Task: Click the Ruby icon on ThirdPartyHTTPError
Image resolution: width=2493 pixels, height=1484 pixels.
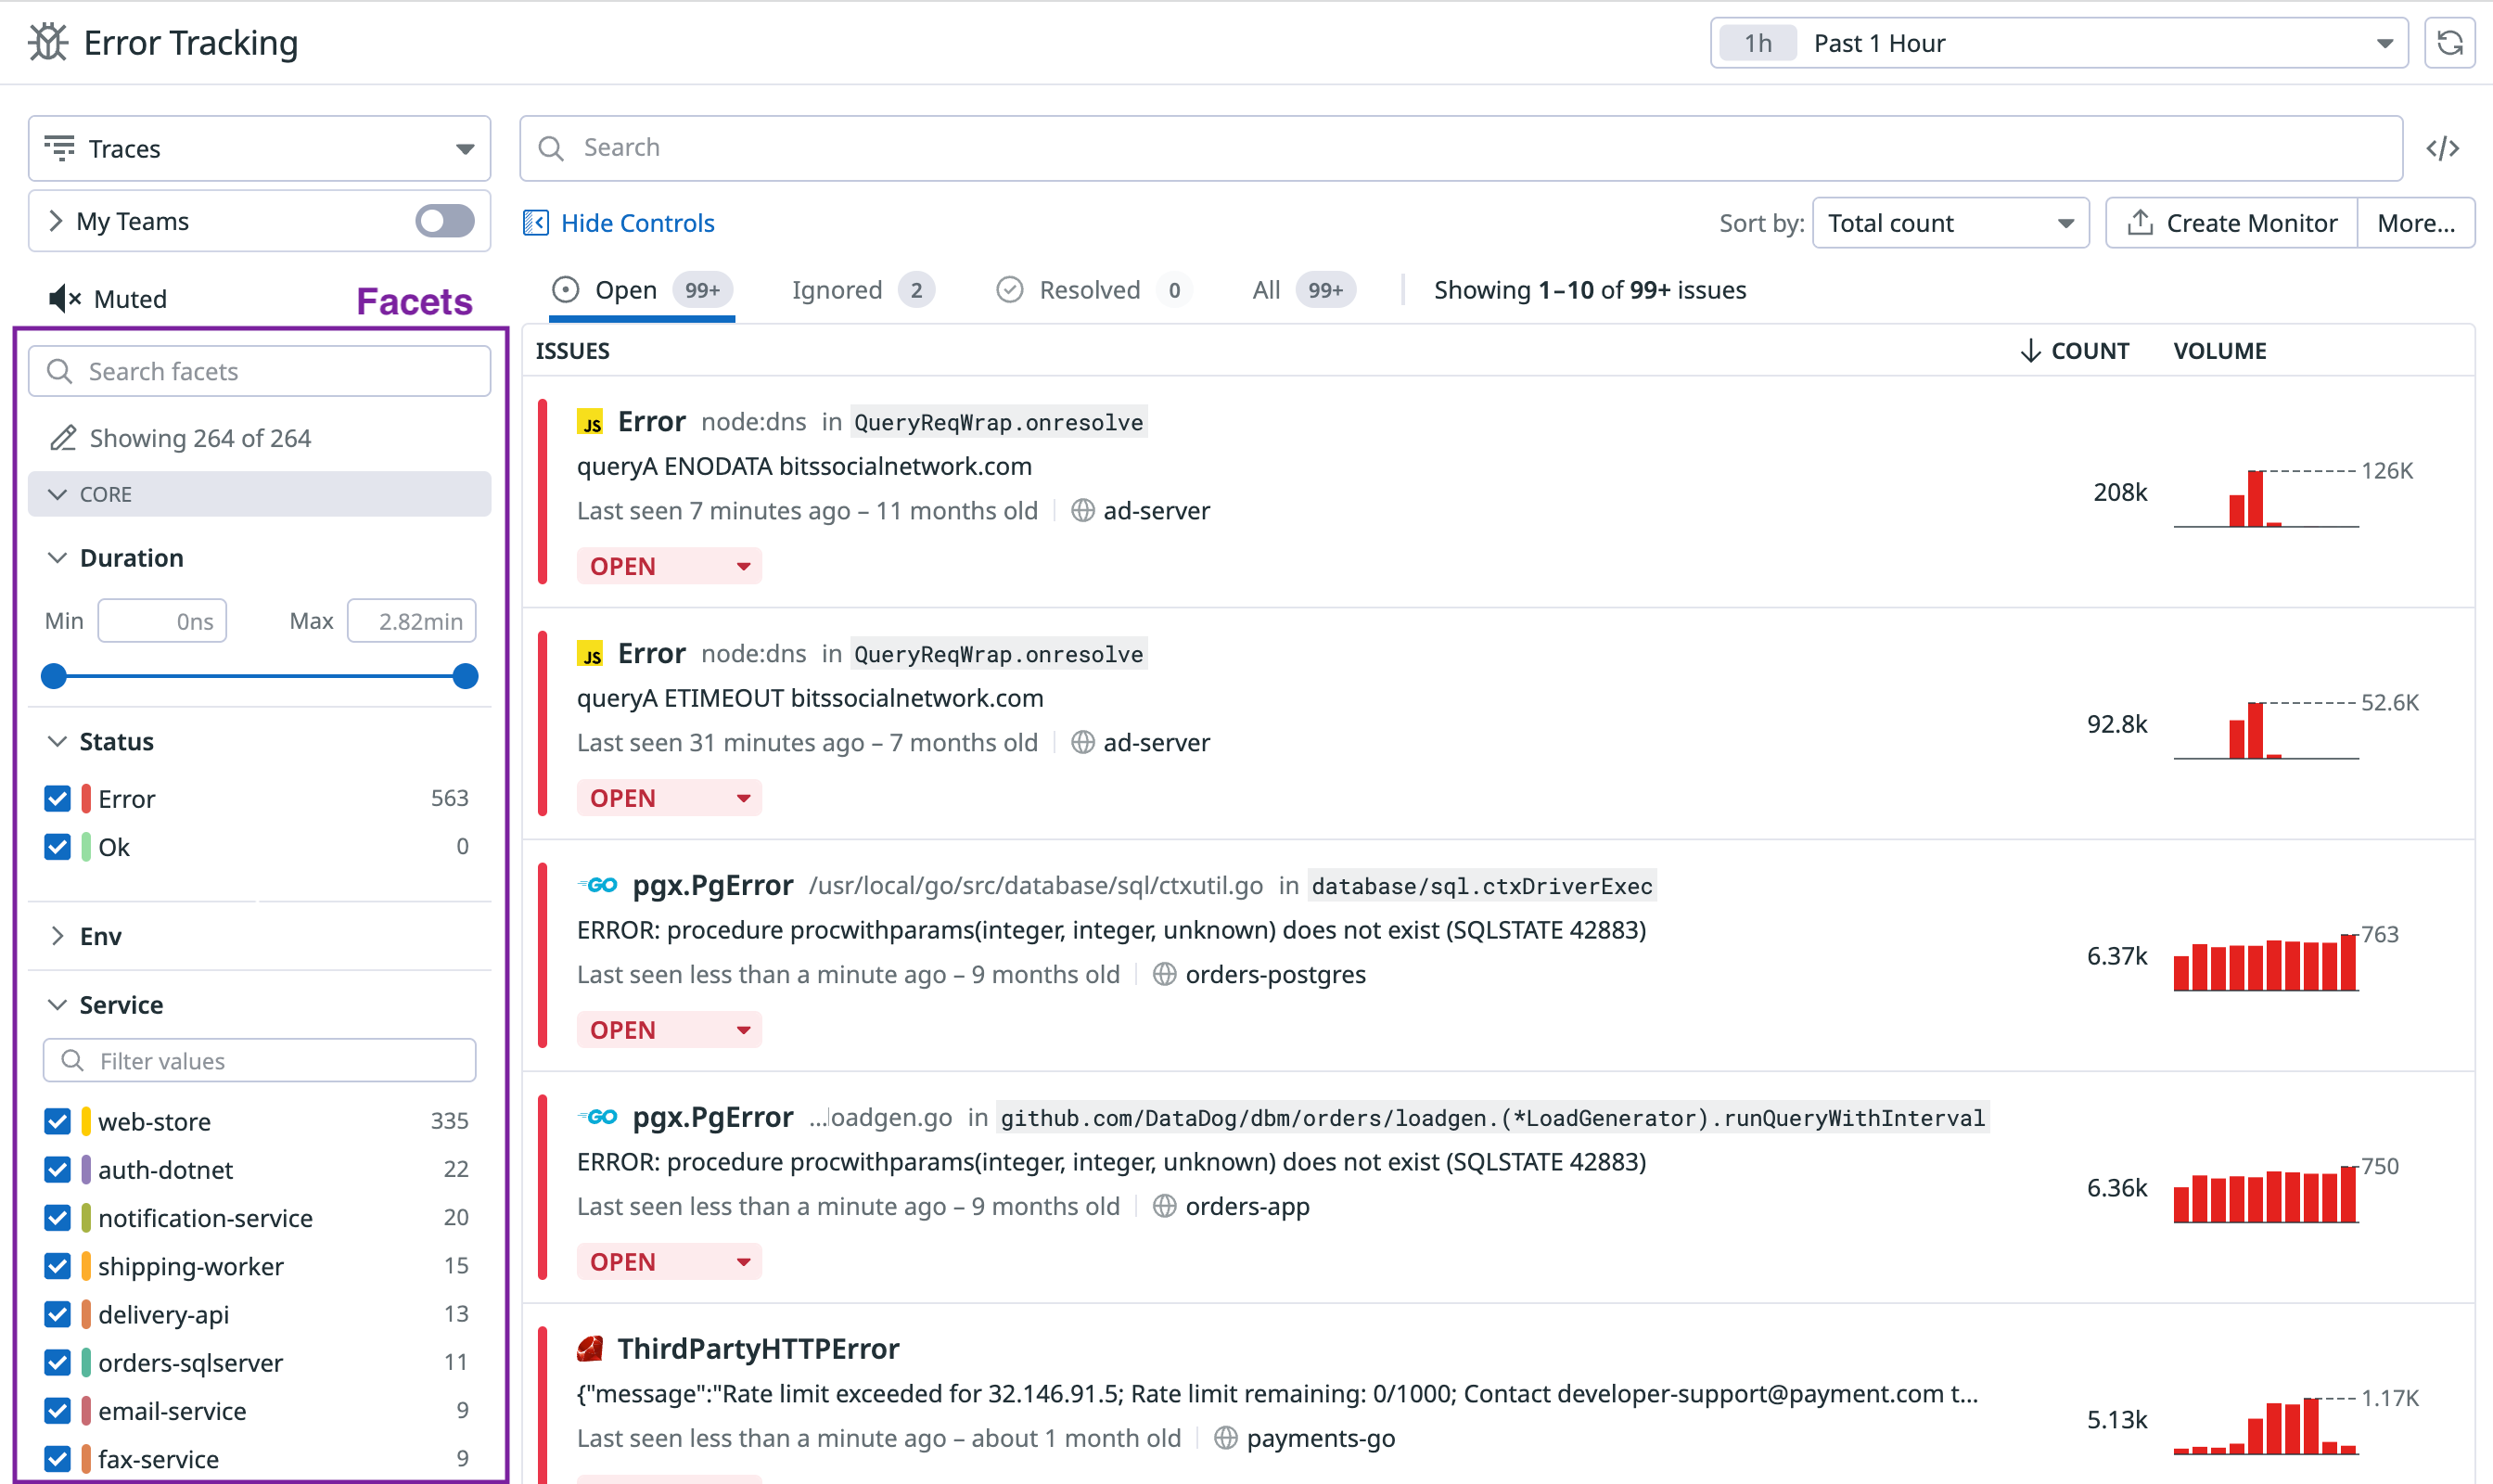Action: [x=590, y=1349]
